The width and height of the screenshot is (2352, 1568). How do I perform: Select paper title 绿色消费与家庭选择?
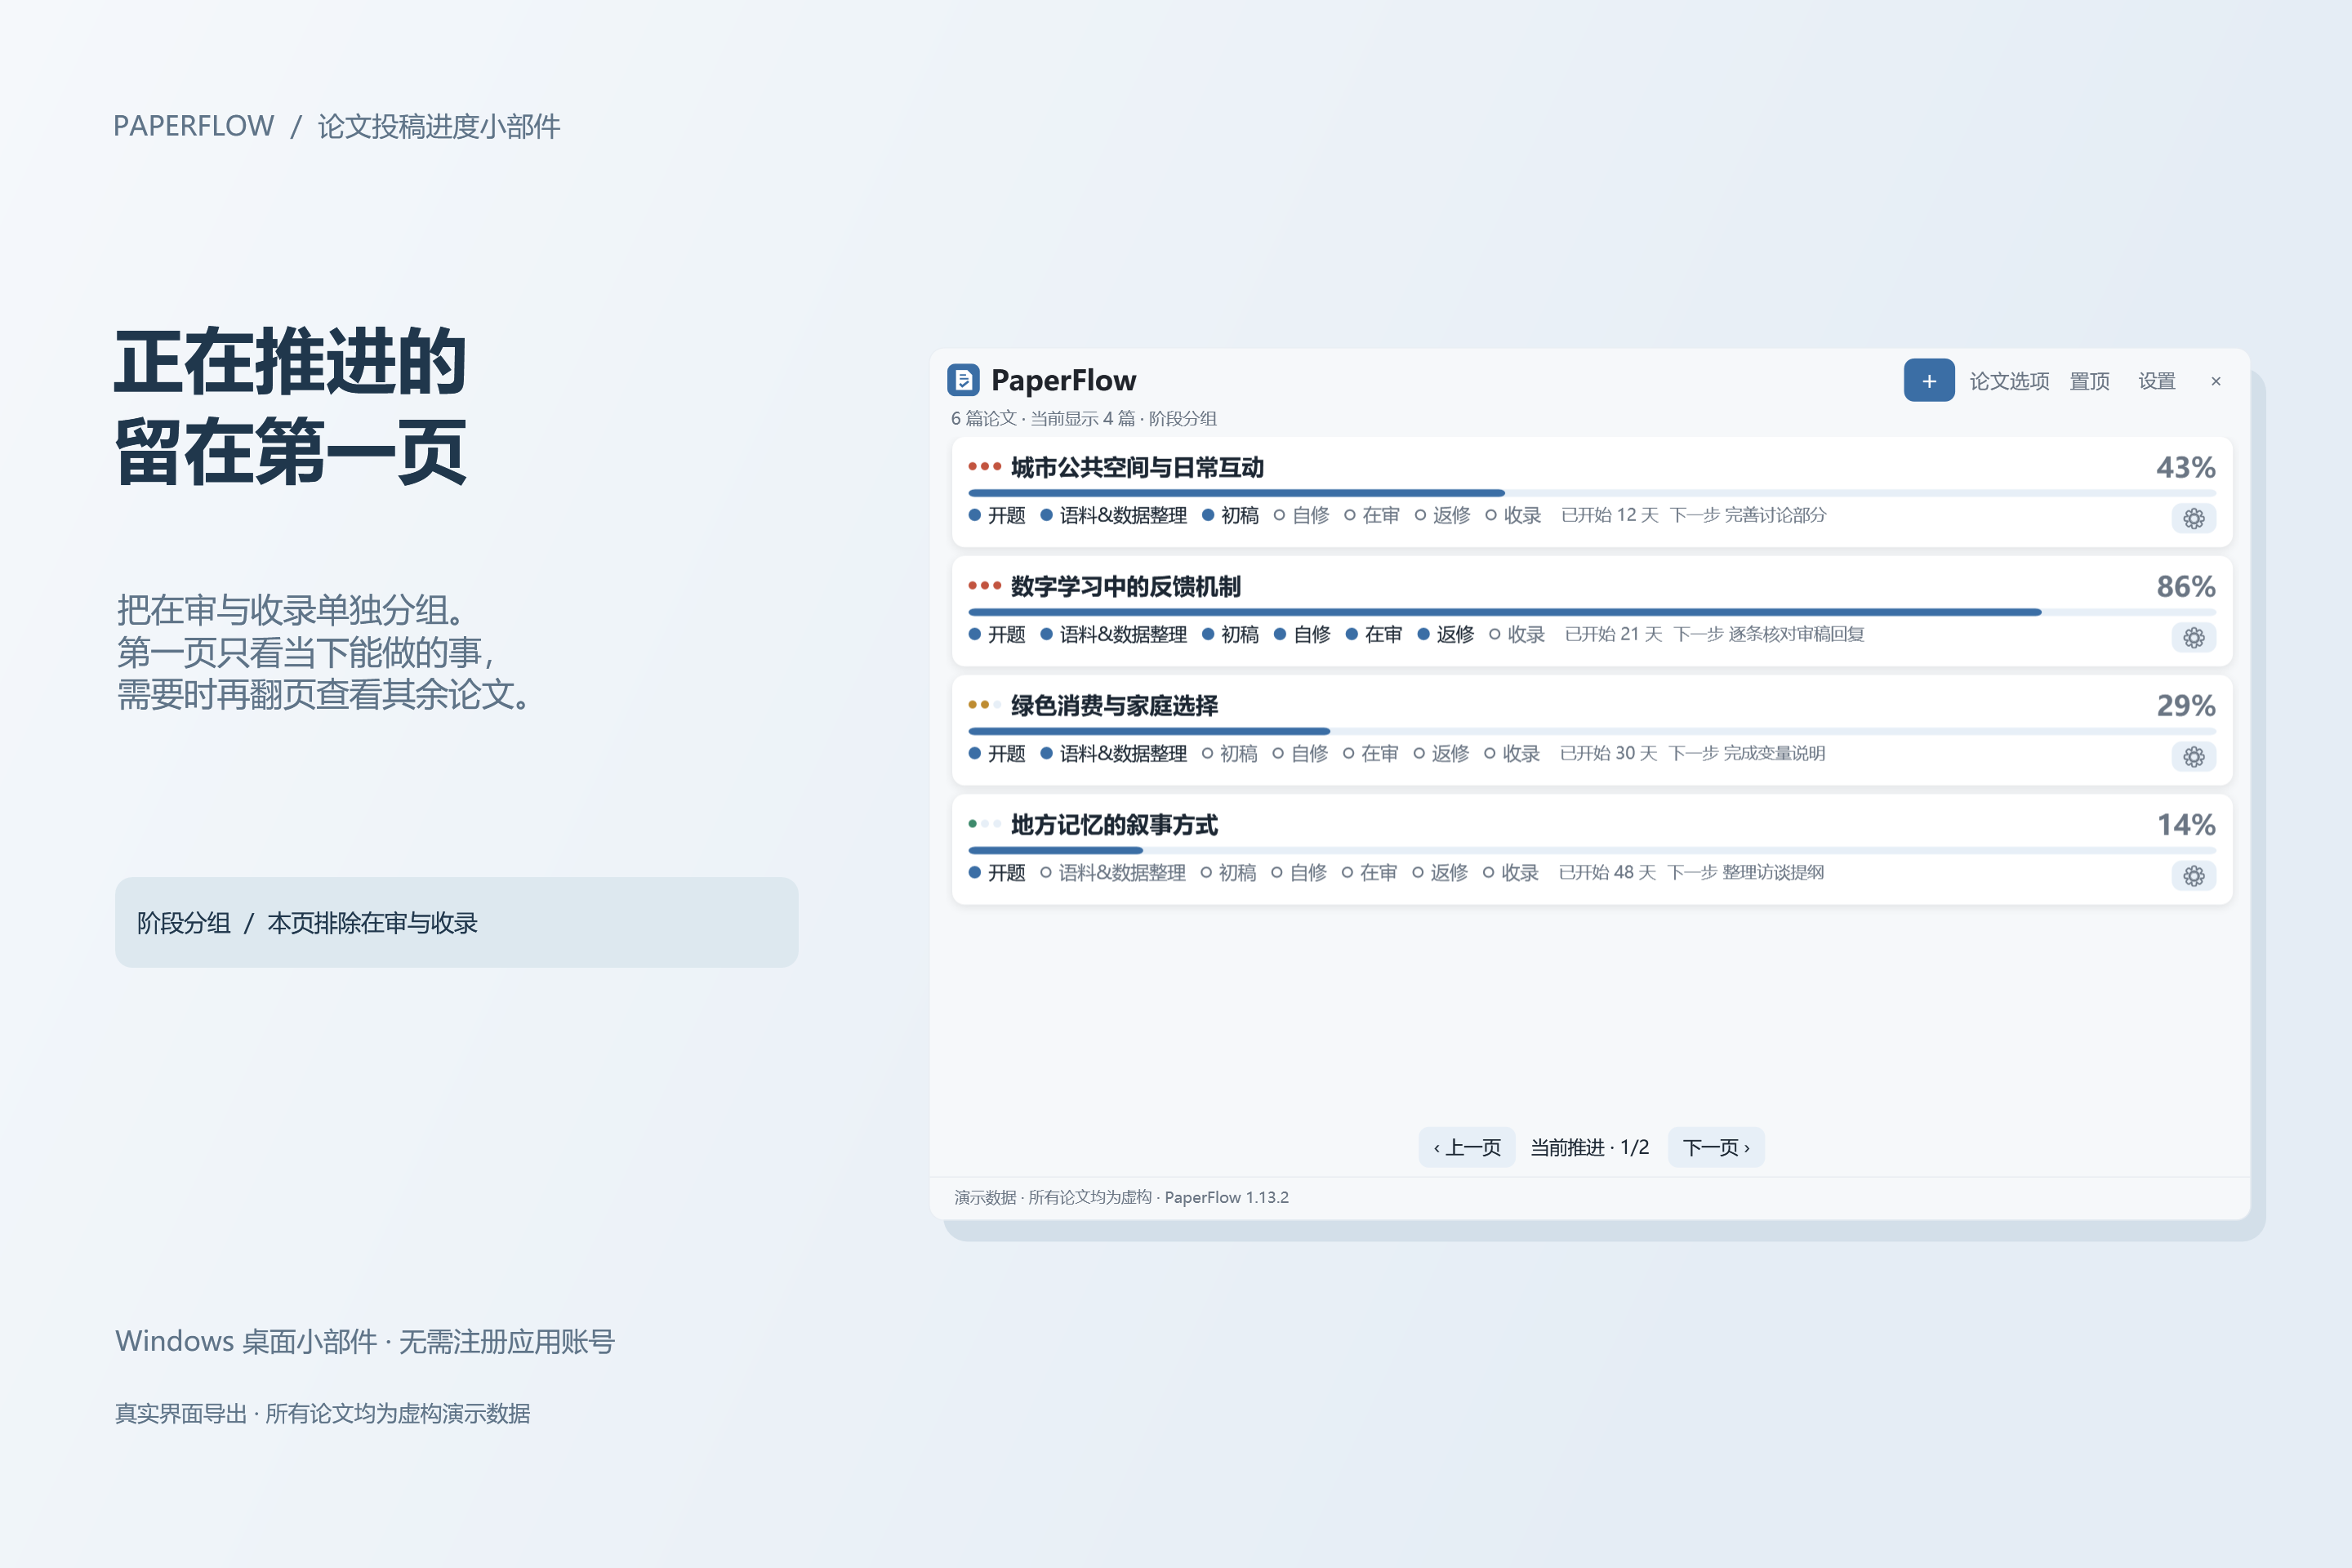[x=1114, y=705]
